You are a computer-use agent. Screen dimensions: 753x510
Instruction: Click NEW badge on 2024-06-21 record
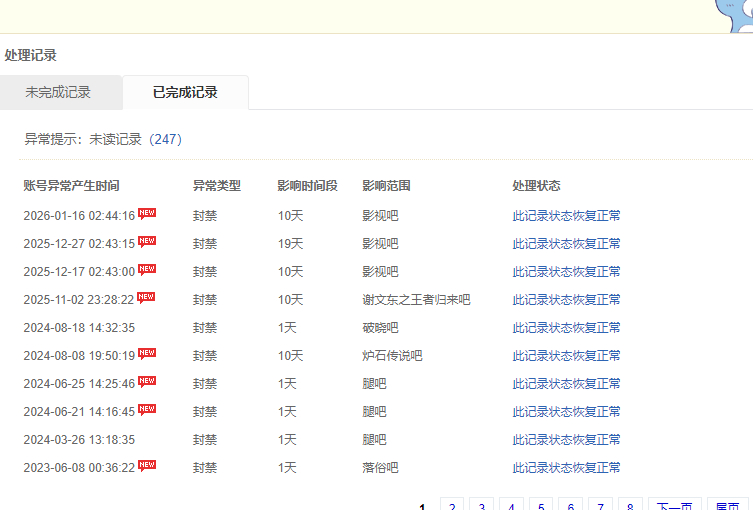147,409
